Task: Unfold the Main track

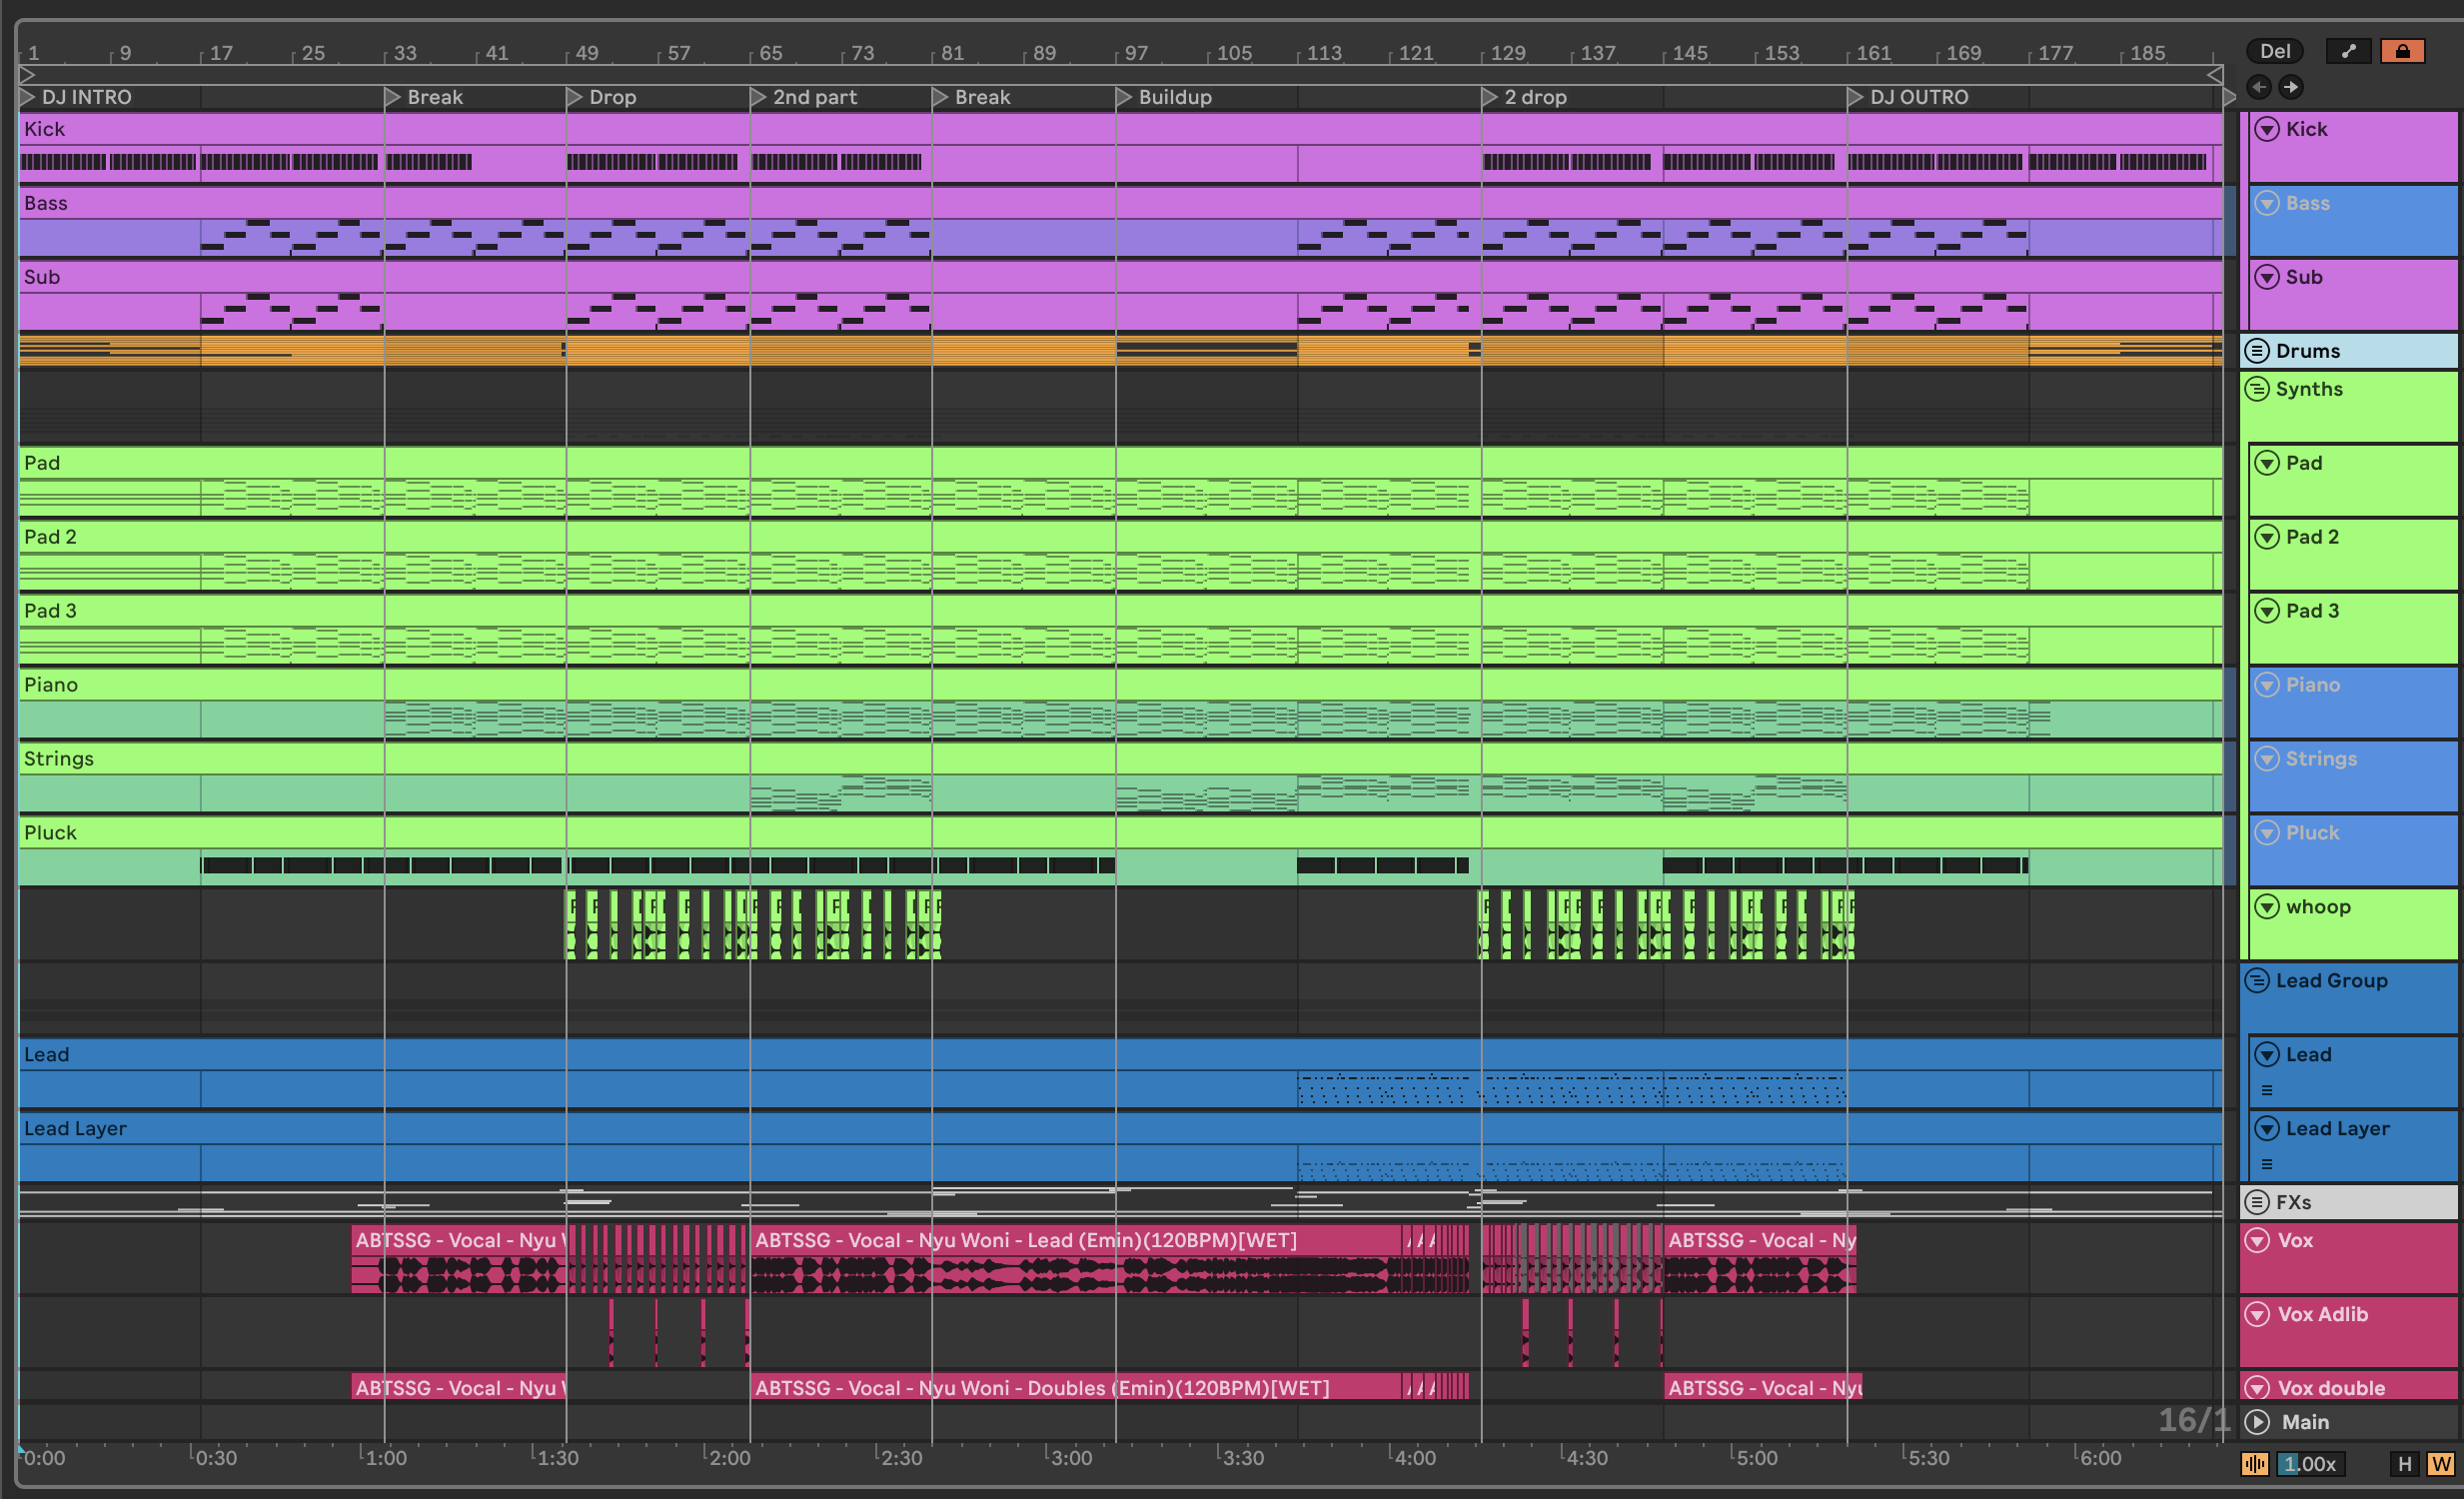Action: [2257, 1422]
